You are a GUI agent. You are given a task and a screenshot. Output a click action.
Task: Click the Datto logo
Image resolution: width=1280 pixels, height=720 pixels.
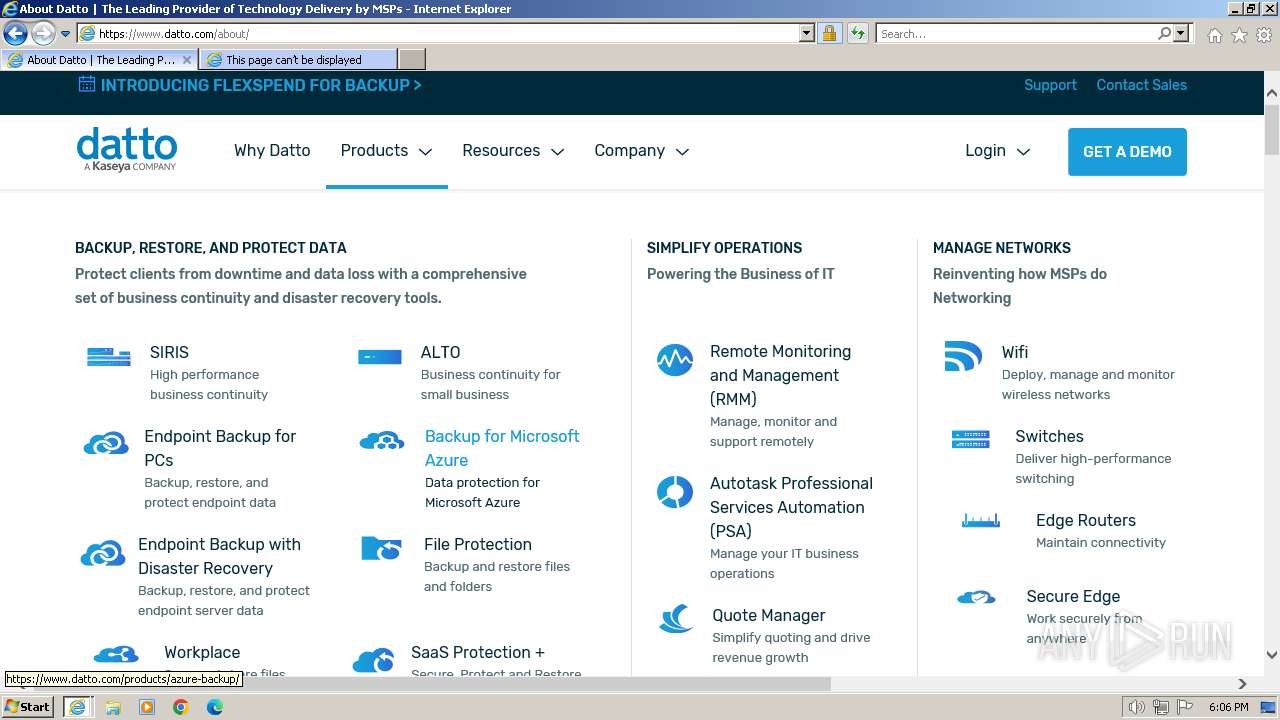point(127,149)
